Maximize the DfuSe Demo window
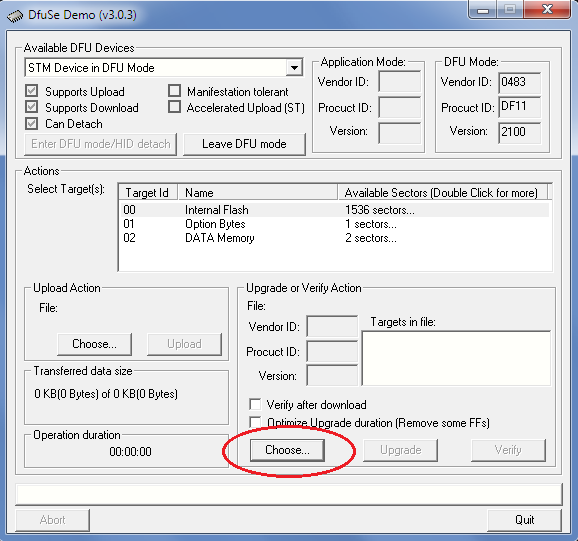578x541 pixels. (509, 9)
